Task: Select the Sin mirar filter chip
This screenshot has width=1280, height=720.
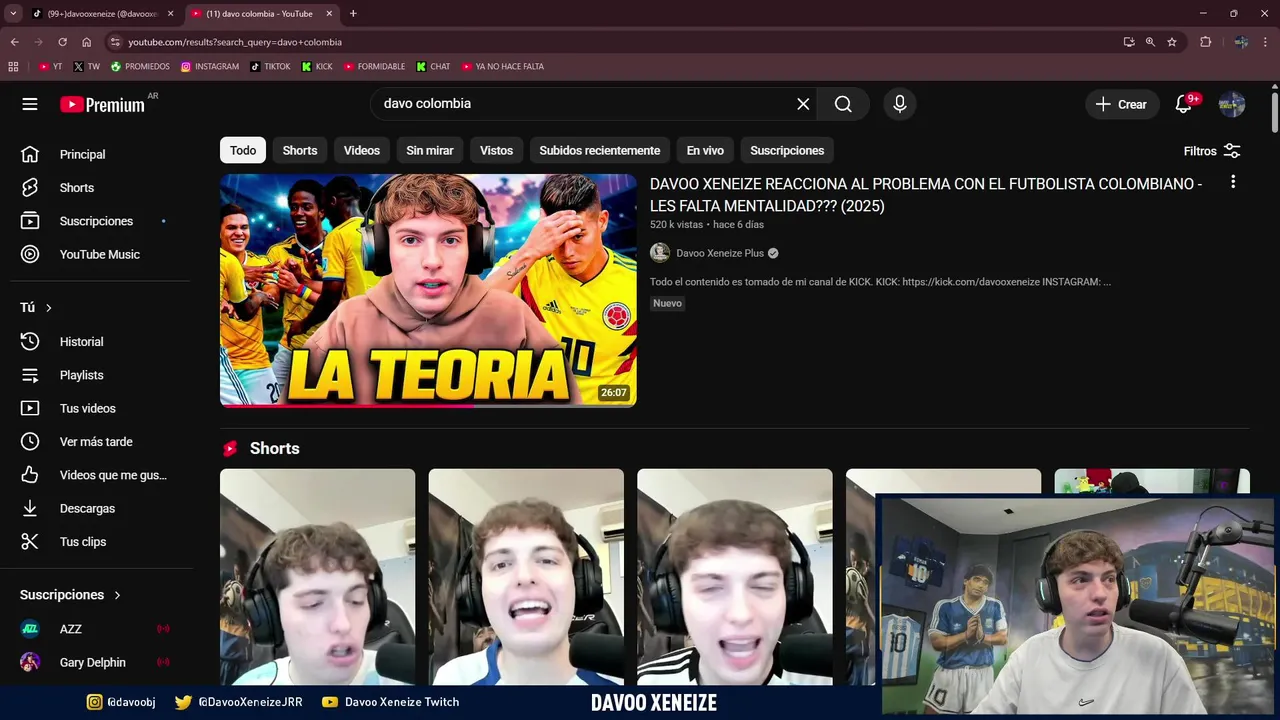Action: tap(430, 150)
